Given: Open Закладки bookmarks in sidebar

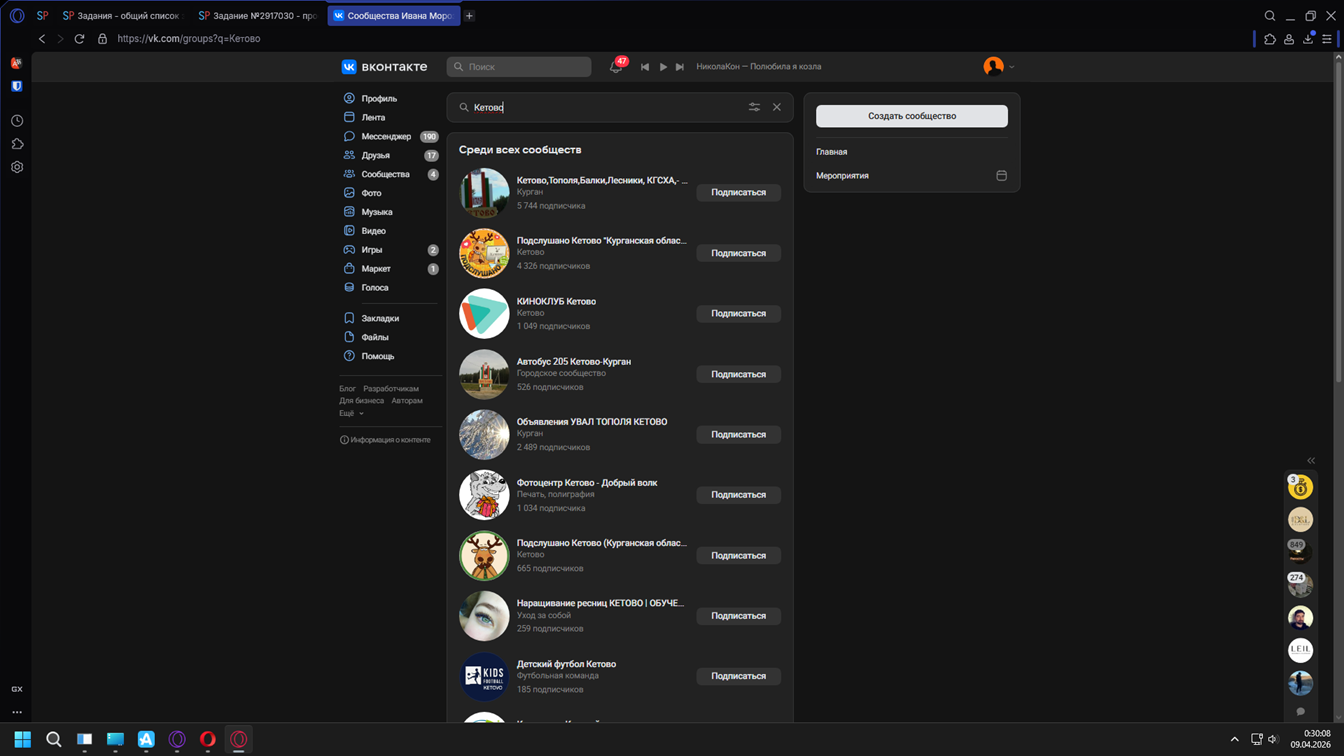Looking at the screenshot, I should [379, 318].
